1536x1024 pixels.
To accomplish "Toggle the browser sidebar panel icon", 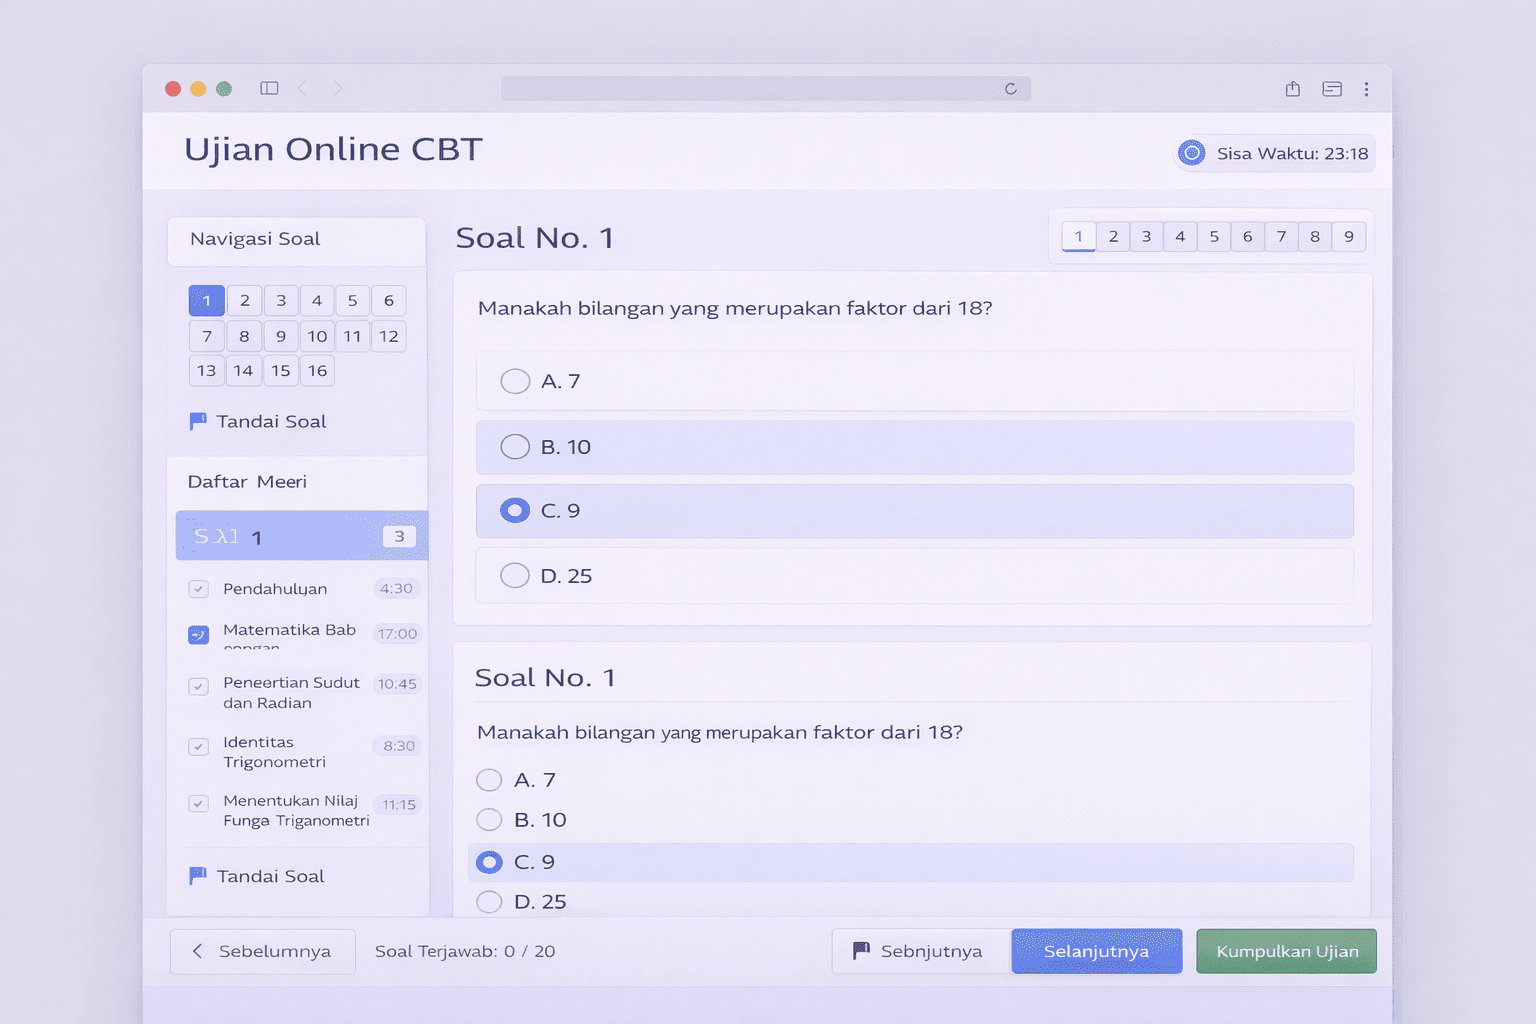I will click(x=269, y=88).
